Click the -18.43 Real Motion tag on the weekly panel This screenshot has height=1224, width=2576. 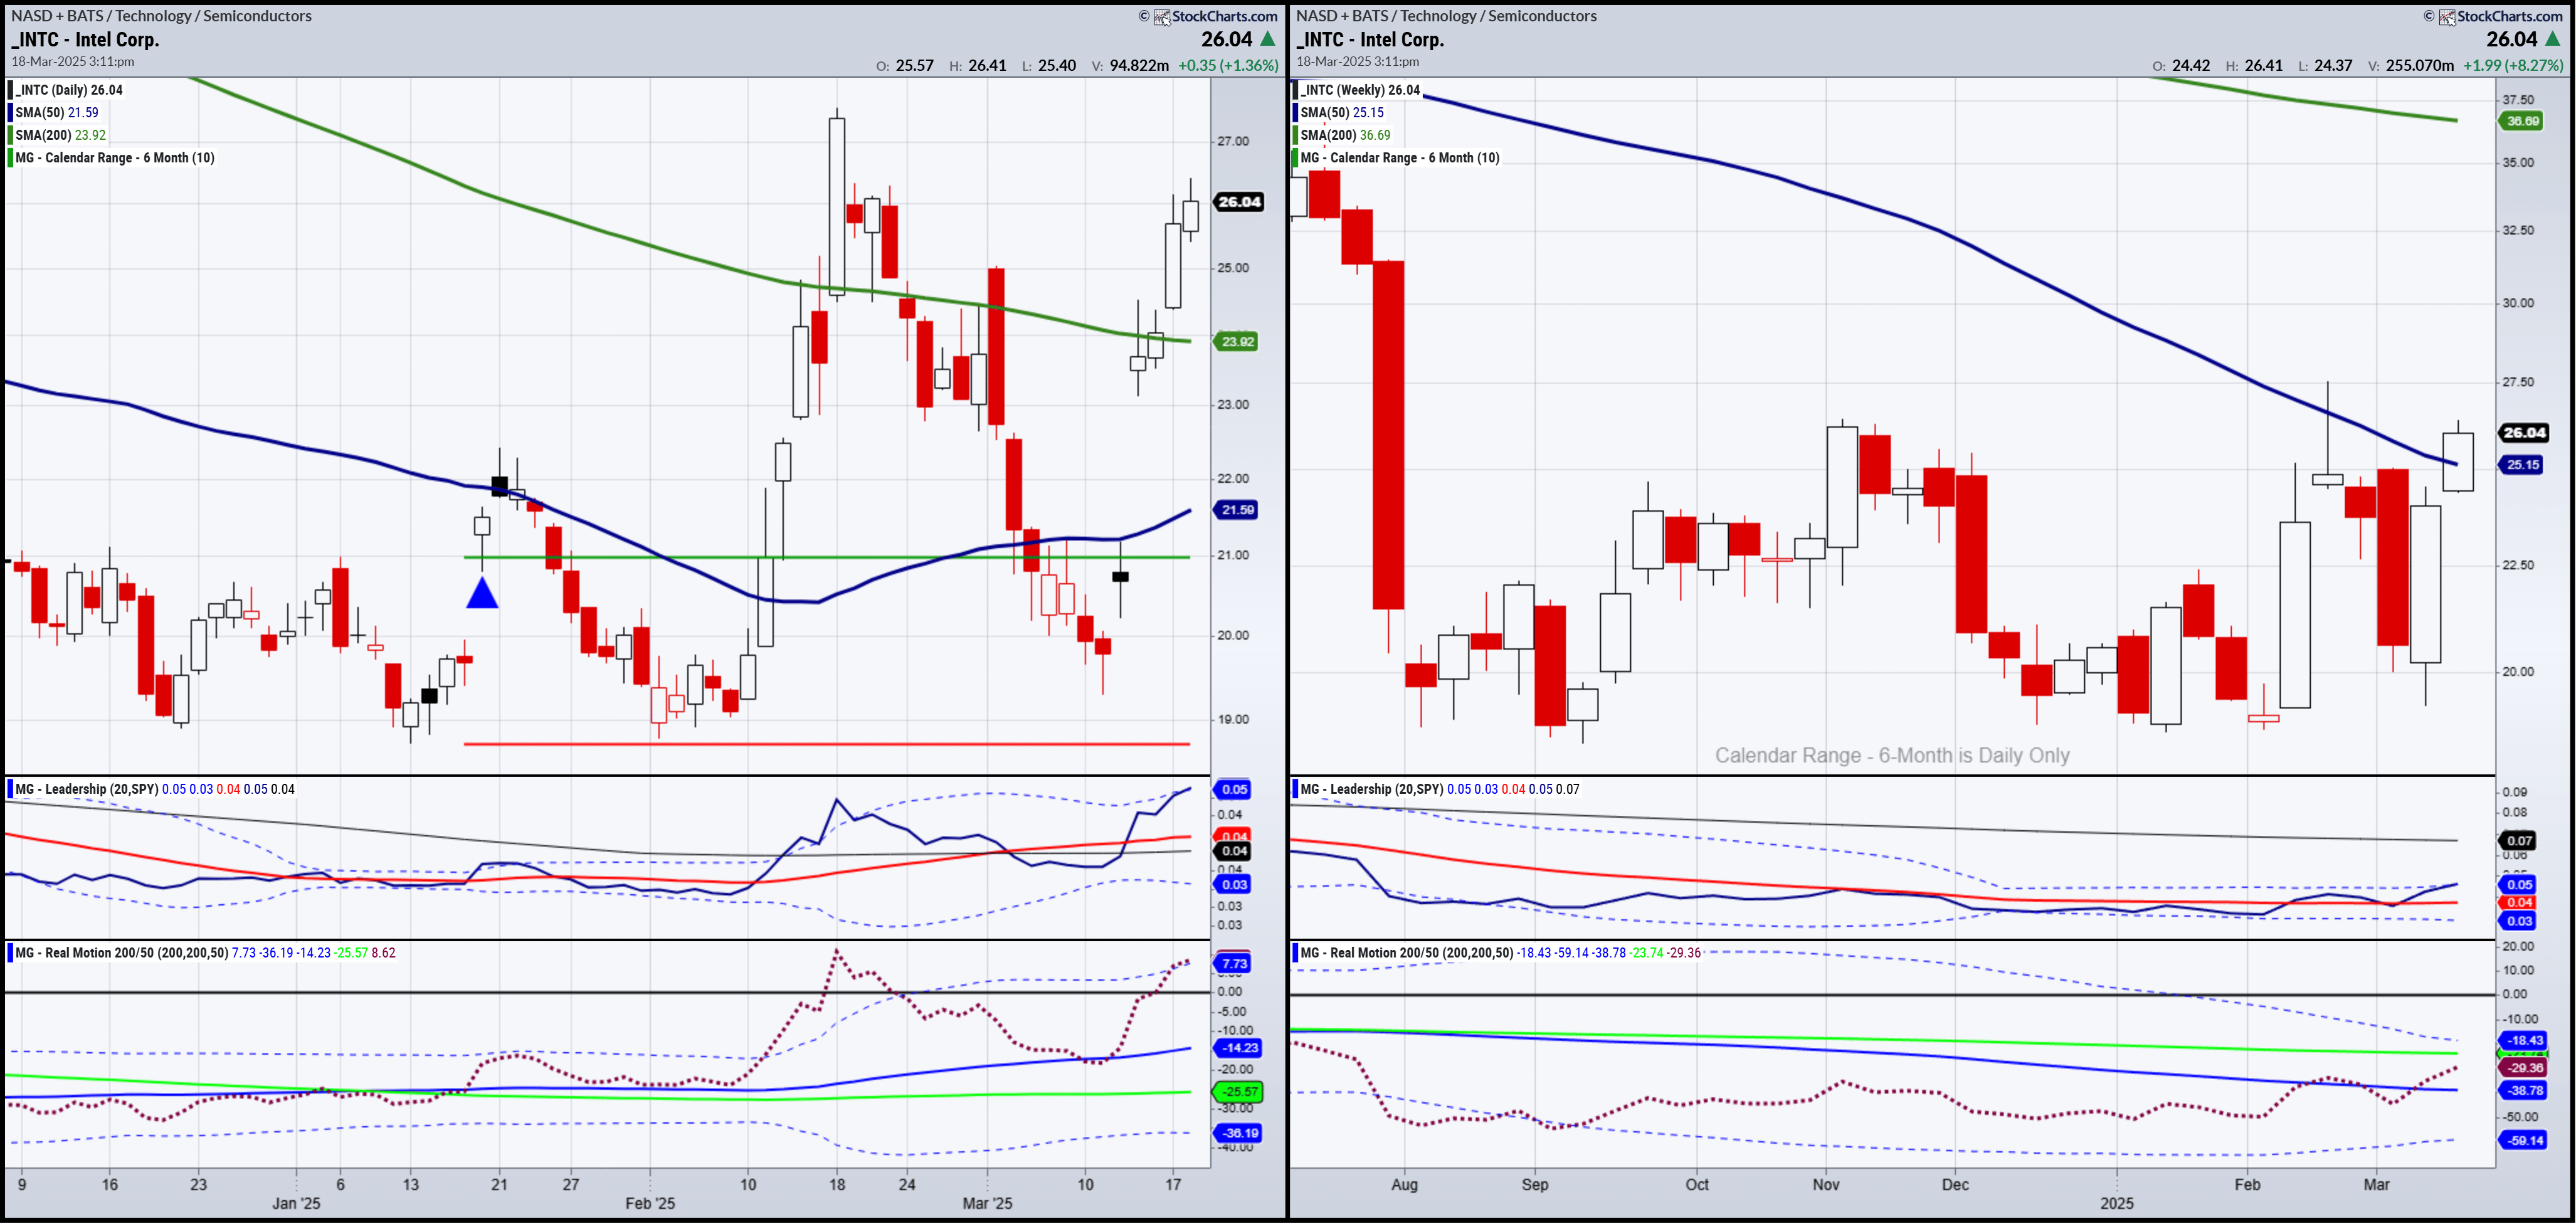point(2523,1041)
